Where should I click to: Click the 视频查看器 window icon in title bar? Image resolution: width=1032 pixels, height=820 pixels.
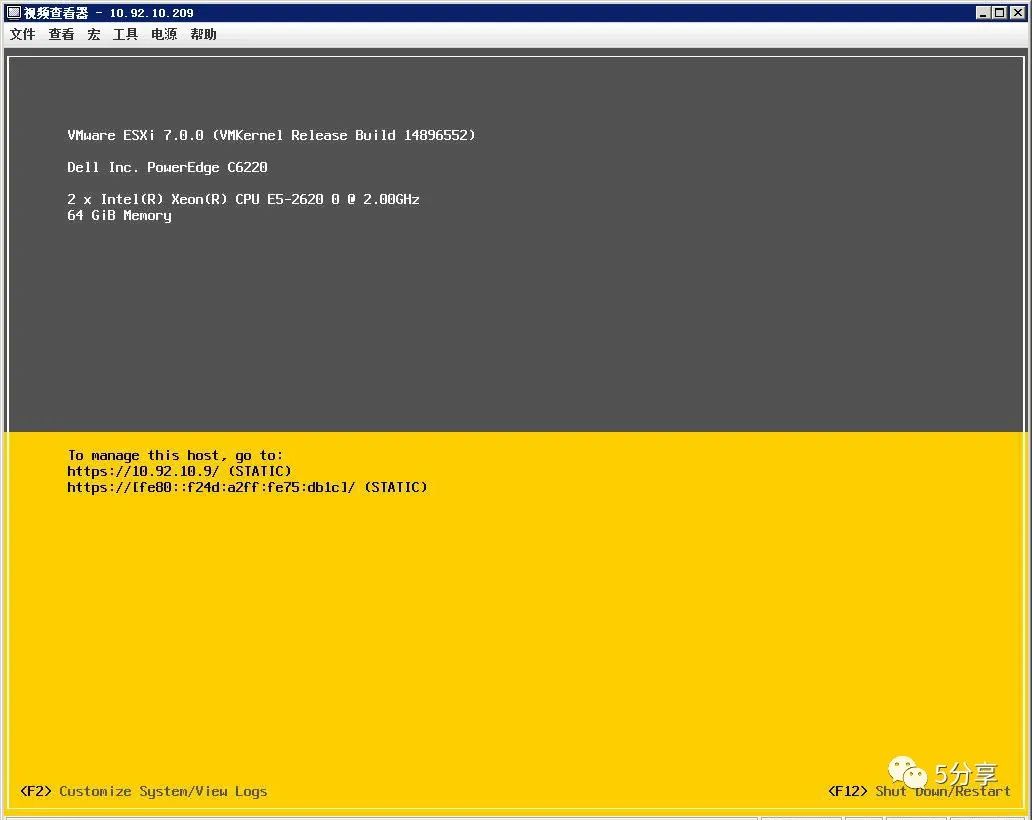tap(14, 13)
